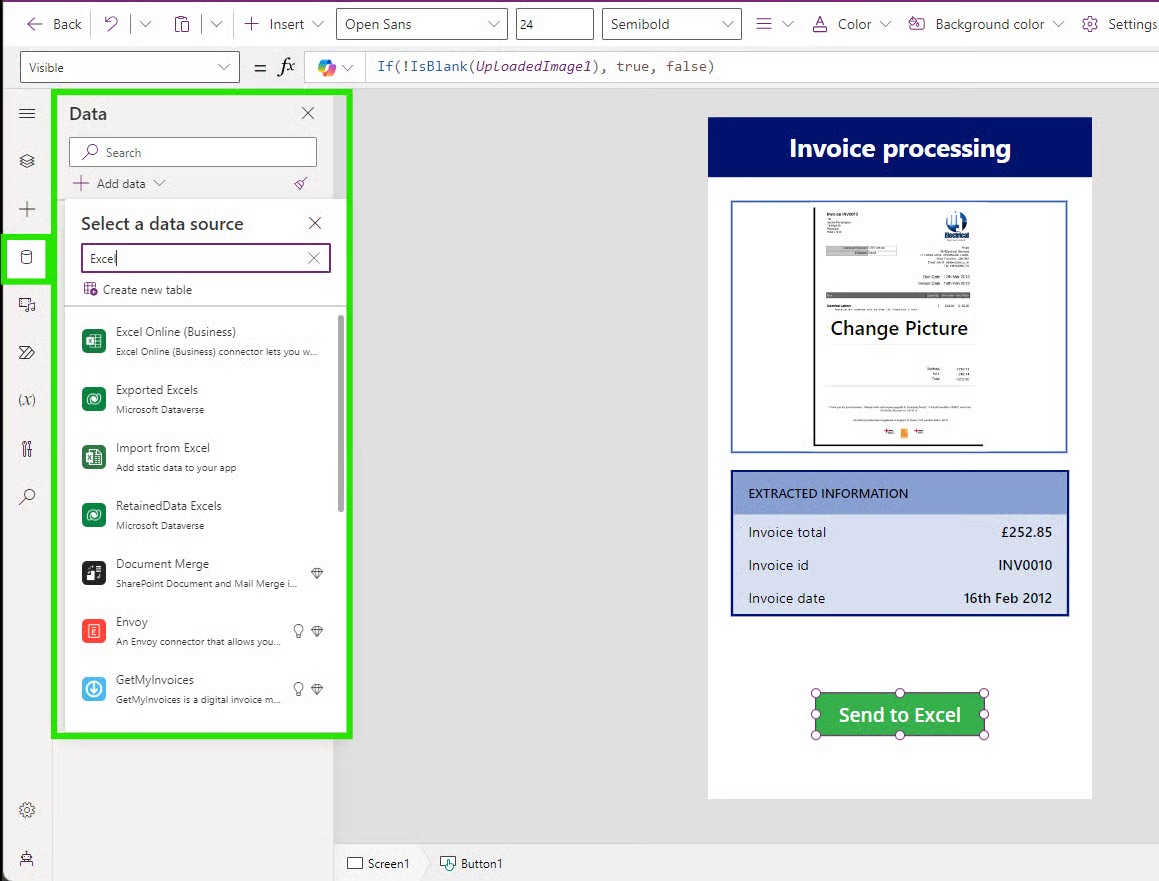Select the RetainedData Excels Dataverse icon

click(x=94, y=515)
